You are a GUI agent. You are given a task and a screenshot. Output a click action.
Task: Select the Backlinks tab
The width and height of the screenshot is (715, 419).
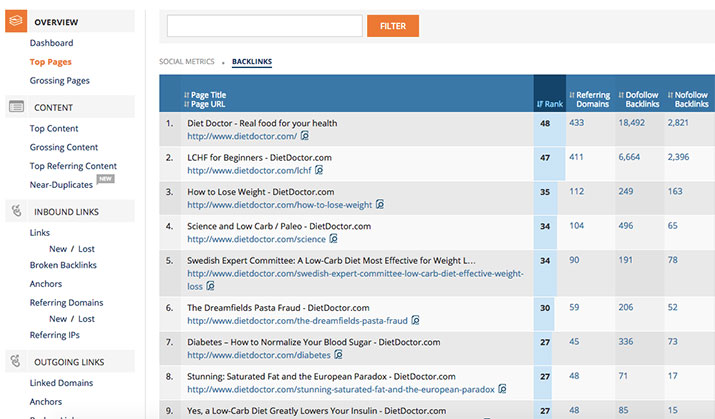[x=252, y=61]
